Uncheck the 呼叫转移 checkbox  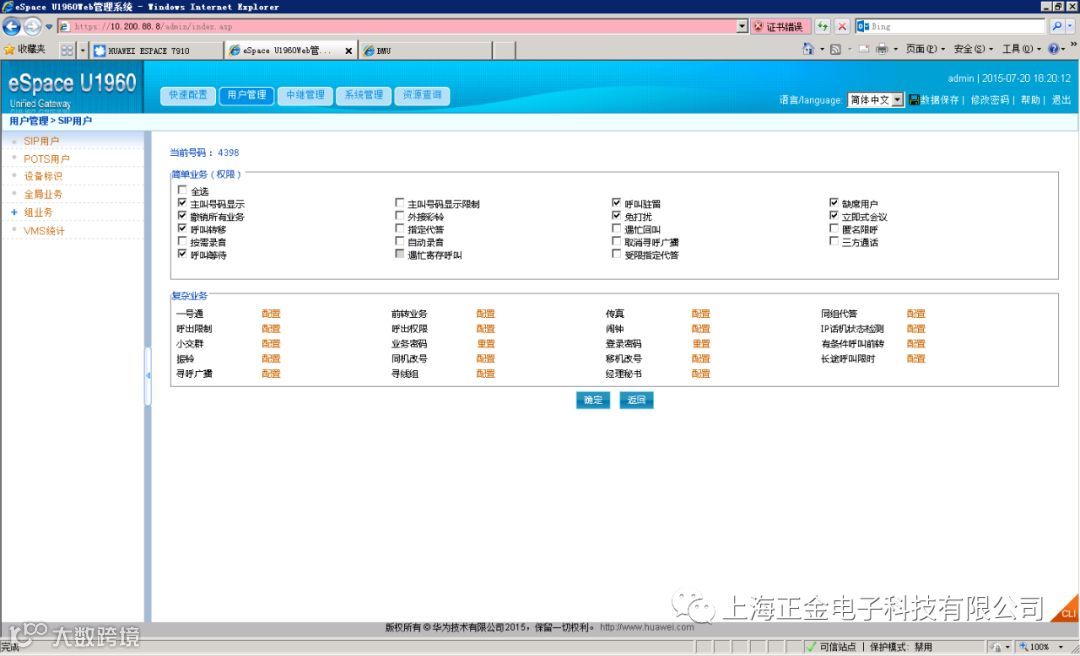point(182,228)
